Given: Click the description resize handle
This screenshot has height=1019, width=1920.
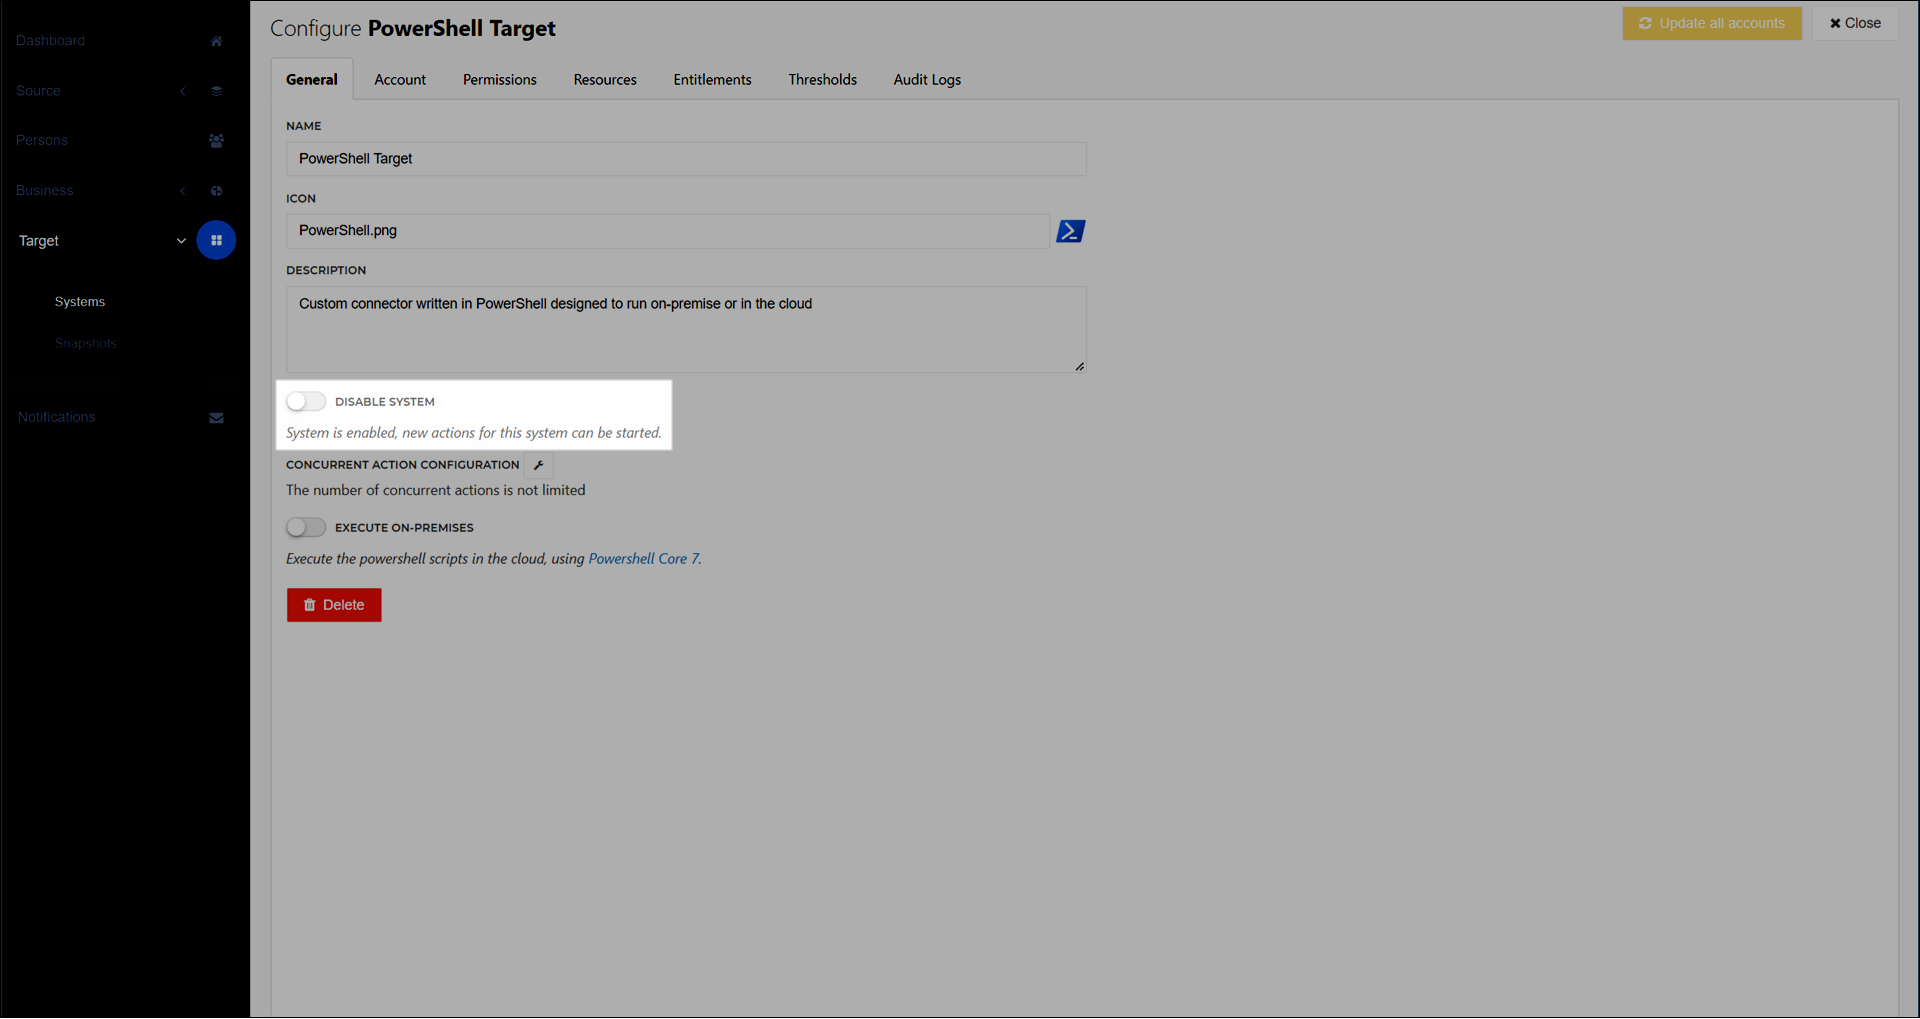Looking at the screenshot, I should click(x=1079, y=367).
